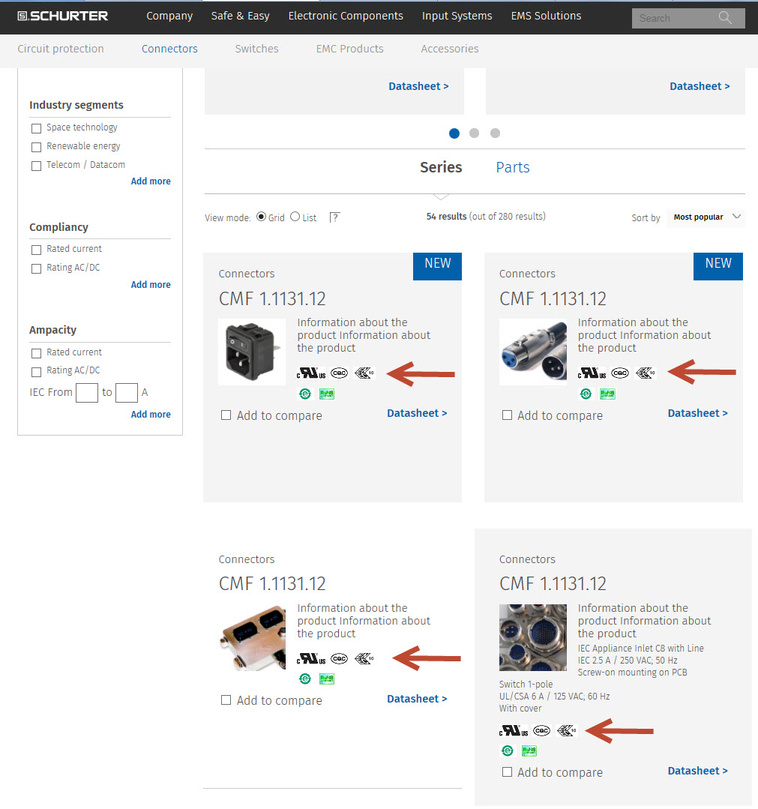
Task: Open Datasheet link of fourth product
Action: [698, 771]
